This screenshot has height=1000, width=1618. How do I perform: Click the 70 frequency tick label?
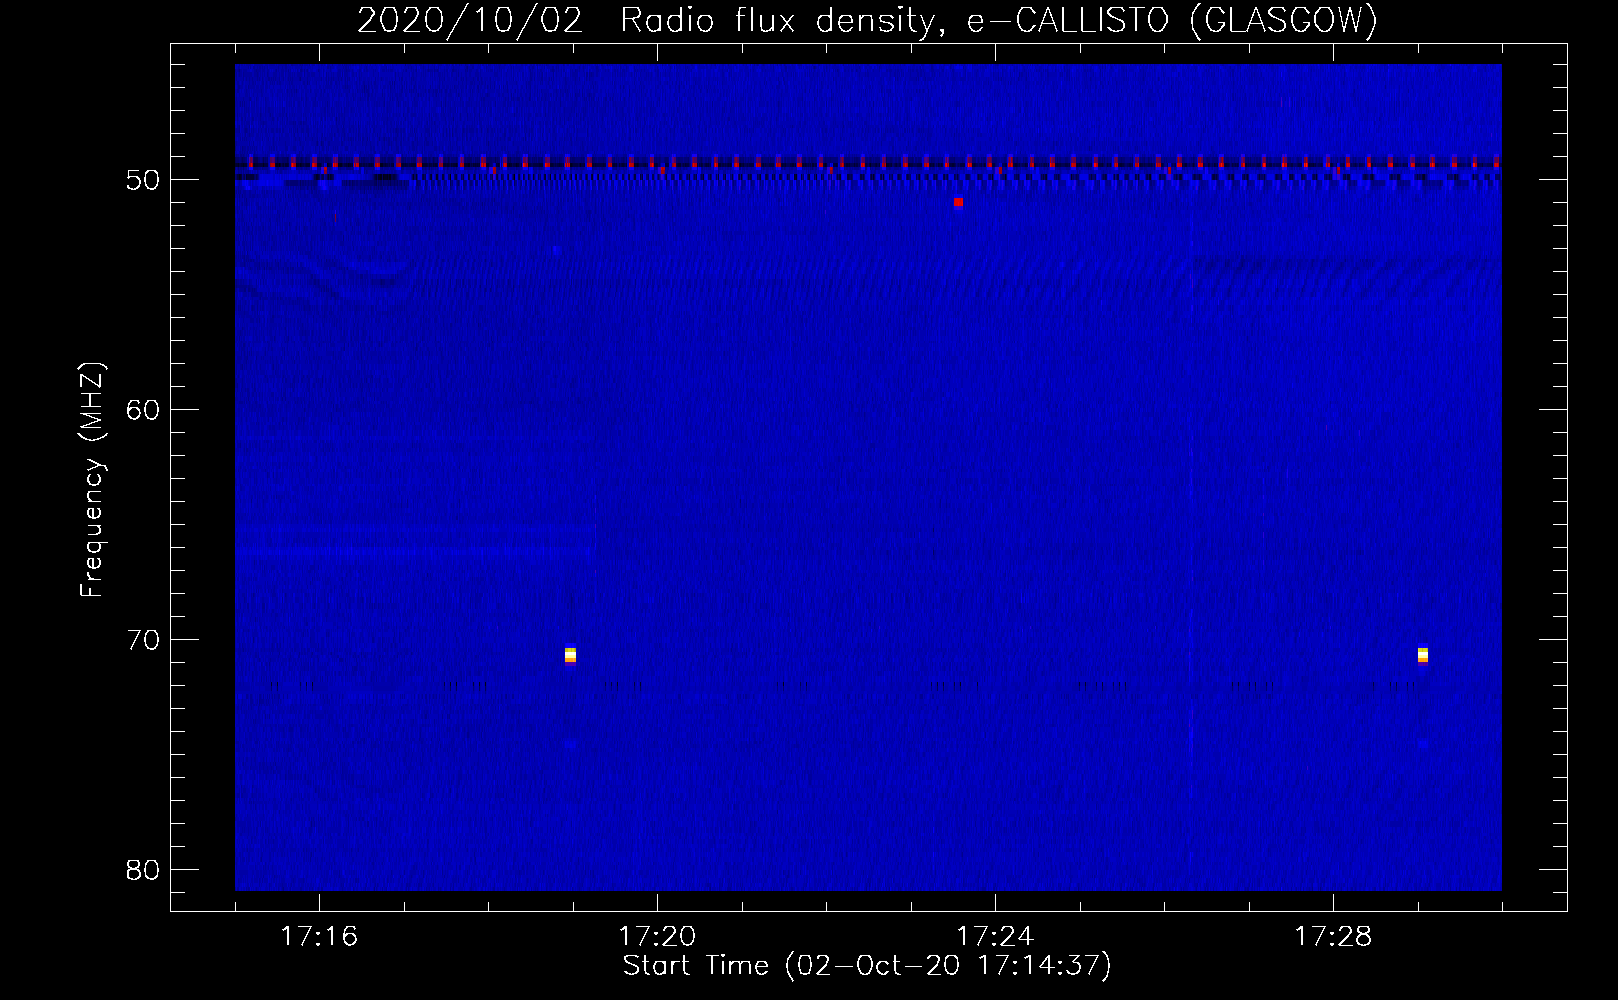tap(143, 640)
